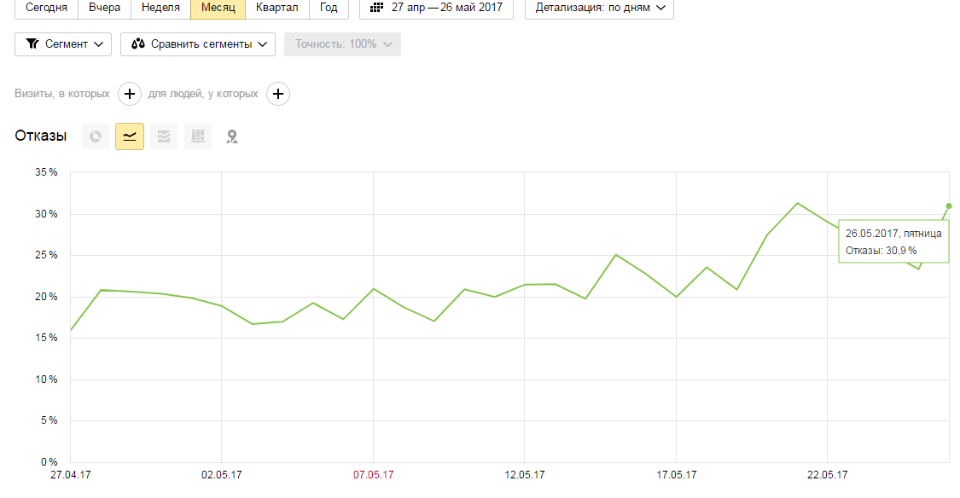Click tooltip date 26.05.2017, пятница
960x498 pixels.
click(893, 233)
